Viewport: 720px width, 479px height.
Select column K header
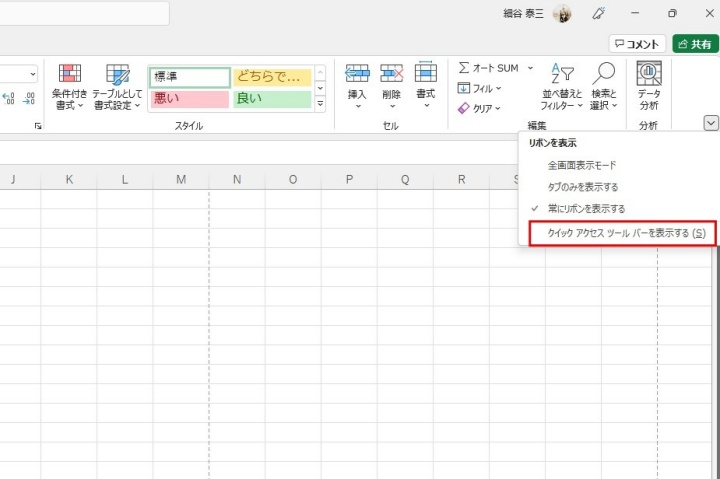(69, 179)
